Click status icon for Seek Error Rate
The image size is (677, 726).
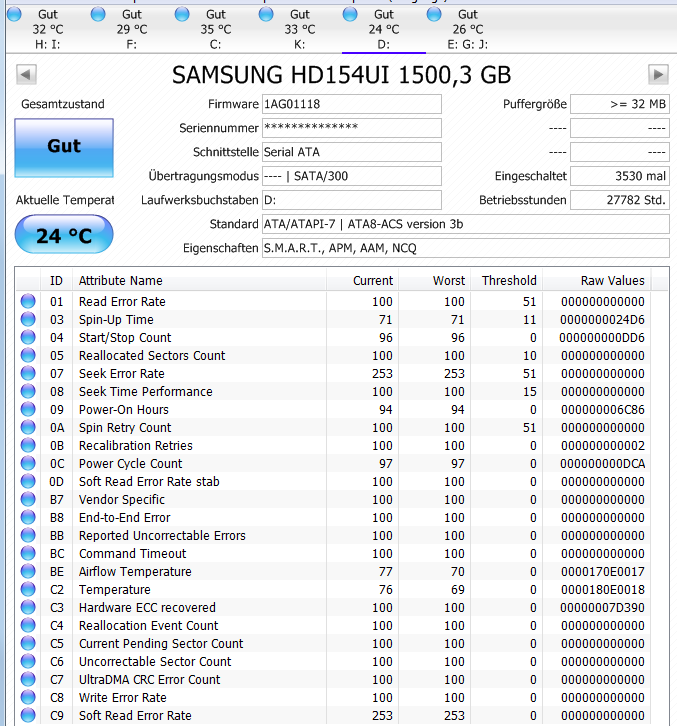tap(28, 373)
